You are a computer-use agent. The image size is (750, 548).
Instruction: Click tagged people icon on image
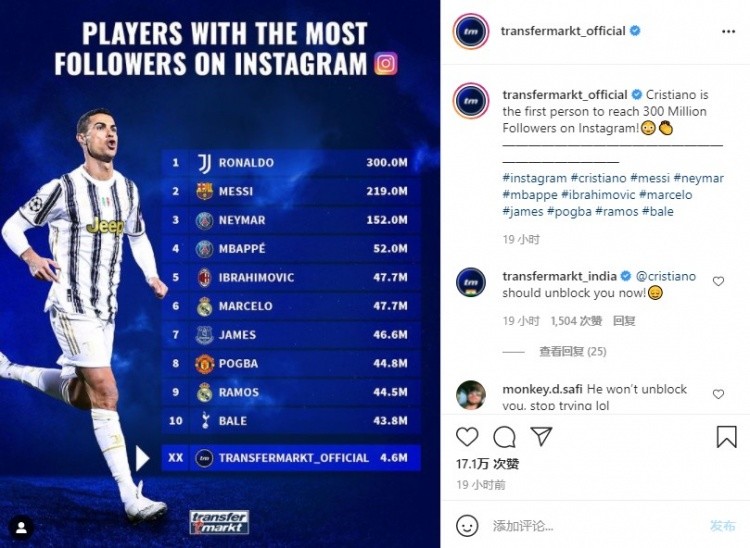tap(22, 528)
